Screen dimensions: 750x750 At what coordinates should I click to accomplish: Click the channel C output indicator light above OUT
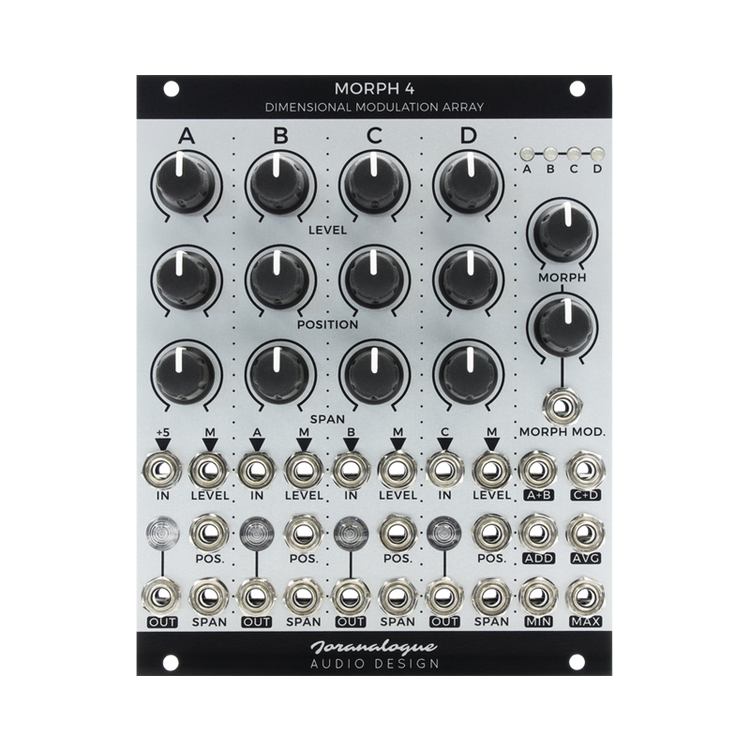pos(351,533)
